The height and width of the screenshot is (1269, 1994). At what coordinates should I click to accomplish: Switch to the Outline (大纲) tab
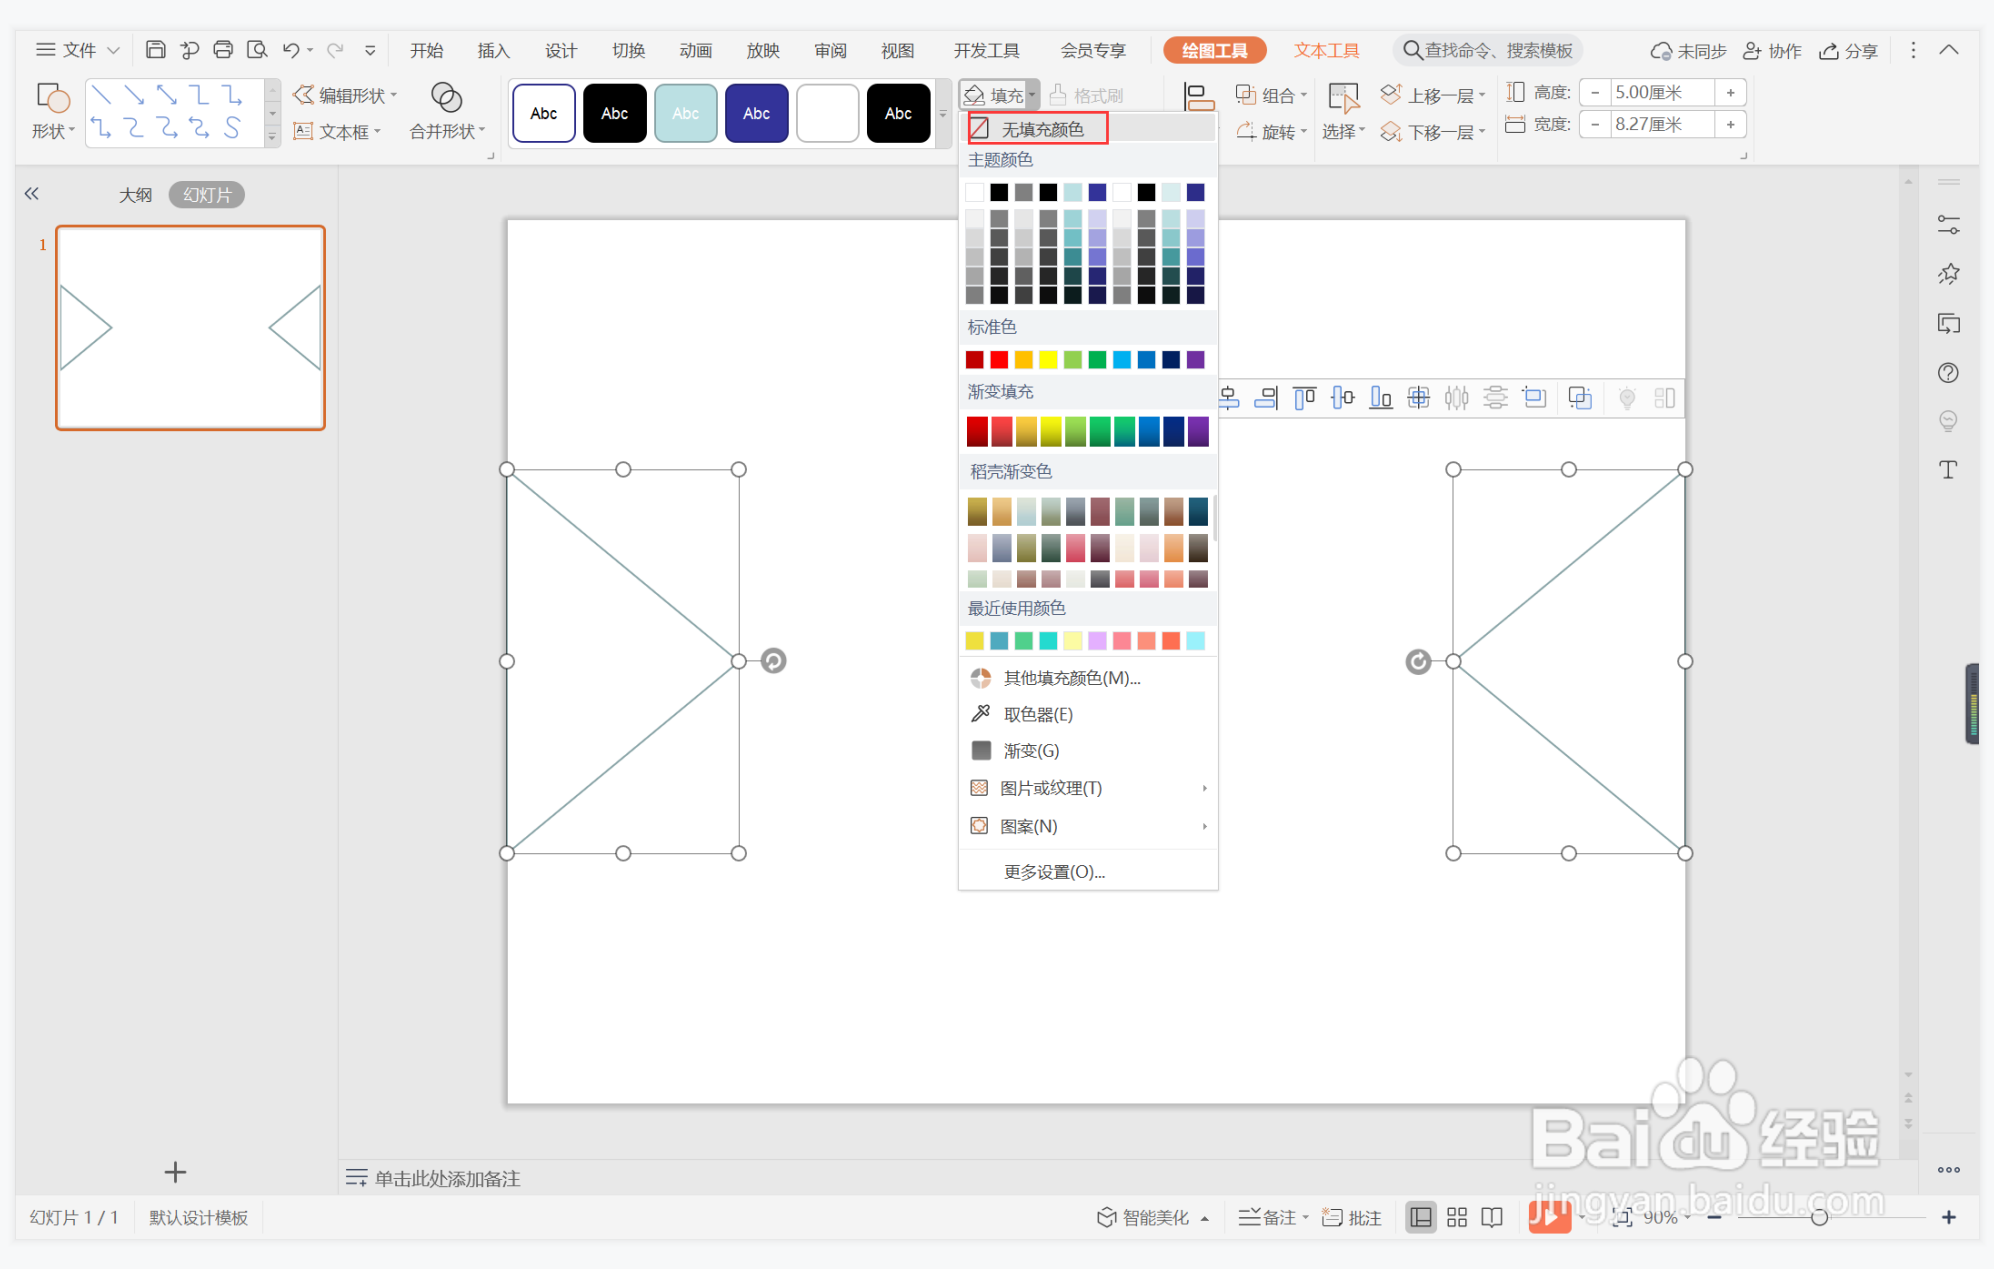(x=135, y=195)
